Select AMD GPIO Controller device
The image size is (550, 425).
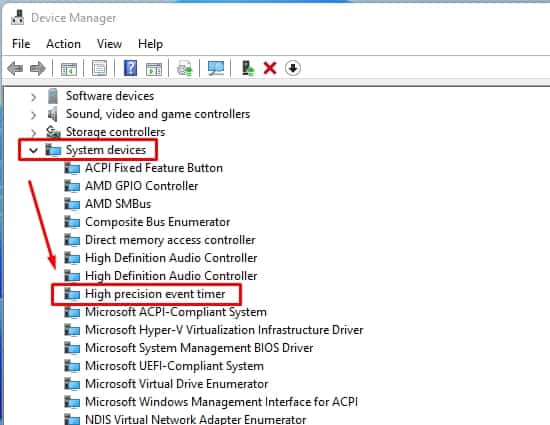coord(142,186)
